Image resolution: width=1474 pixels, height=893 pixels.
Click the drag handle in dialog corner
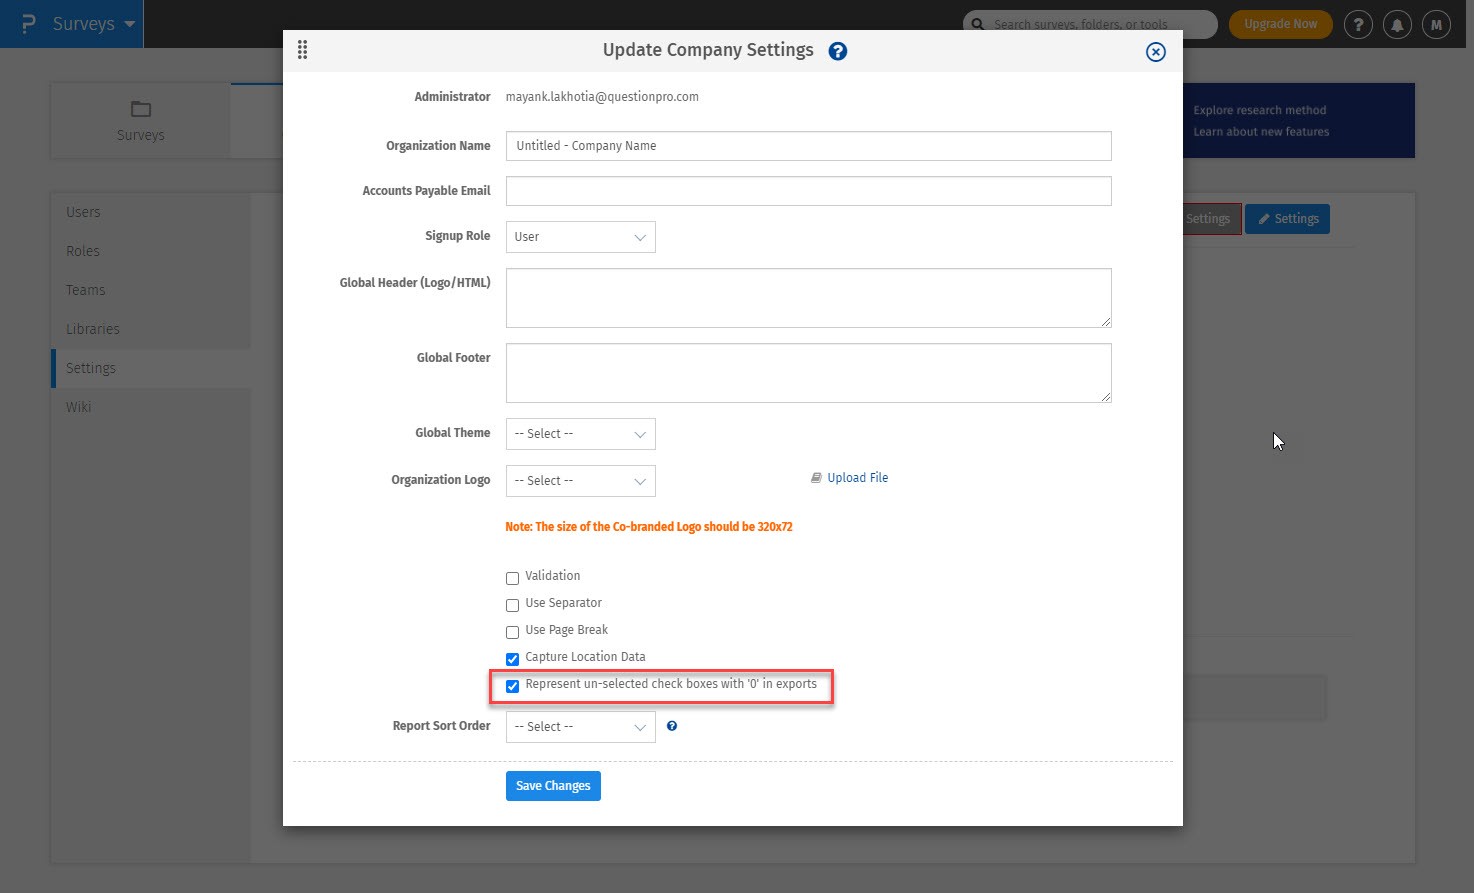(x=303, y=49)
